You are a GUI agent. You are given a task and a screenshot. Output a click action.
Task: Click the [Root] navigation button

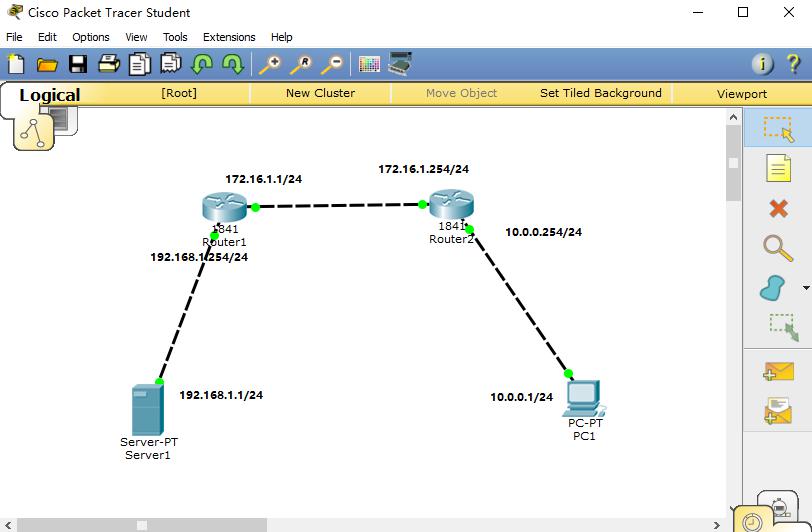click(x=179, y=93)
